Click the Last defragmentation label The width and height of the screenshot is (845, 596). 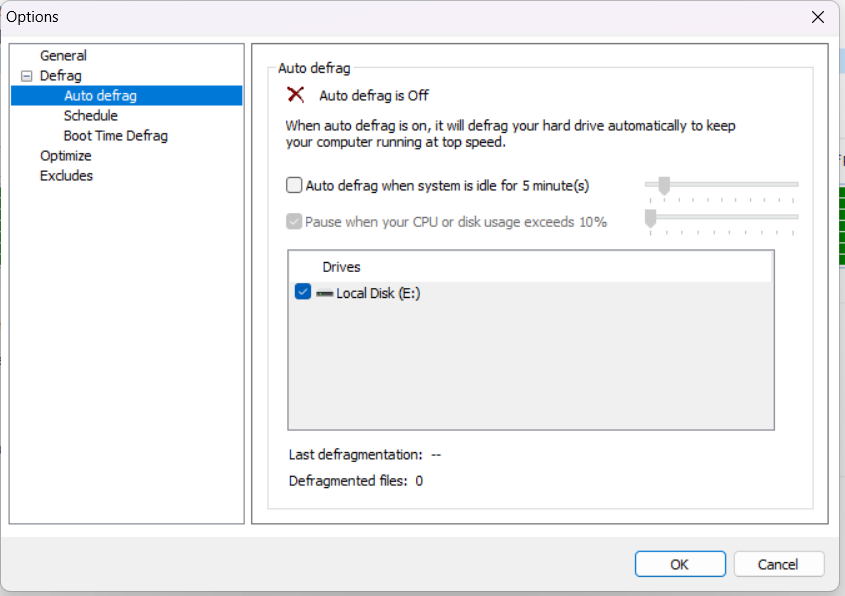[x=355, y=455]
